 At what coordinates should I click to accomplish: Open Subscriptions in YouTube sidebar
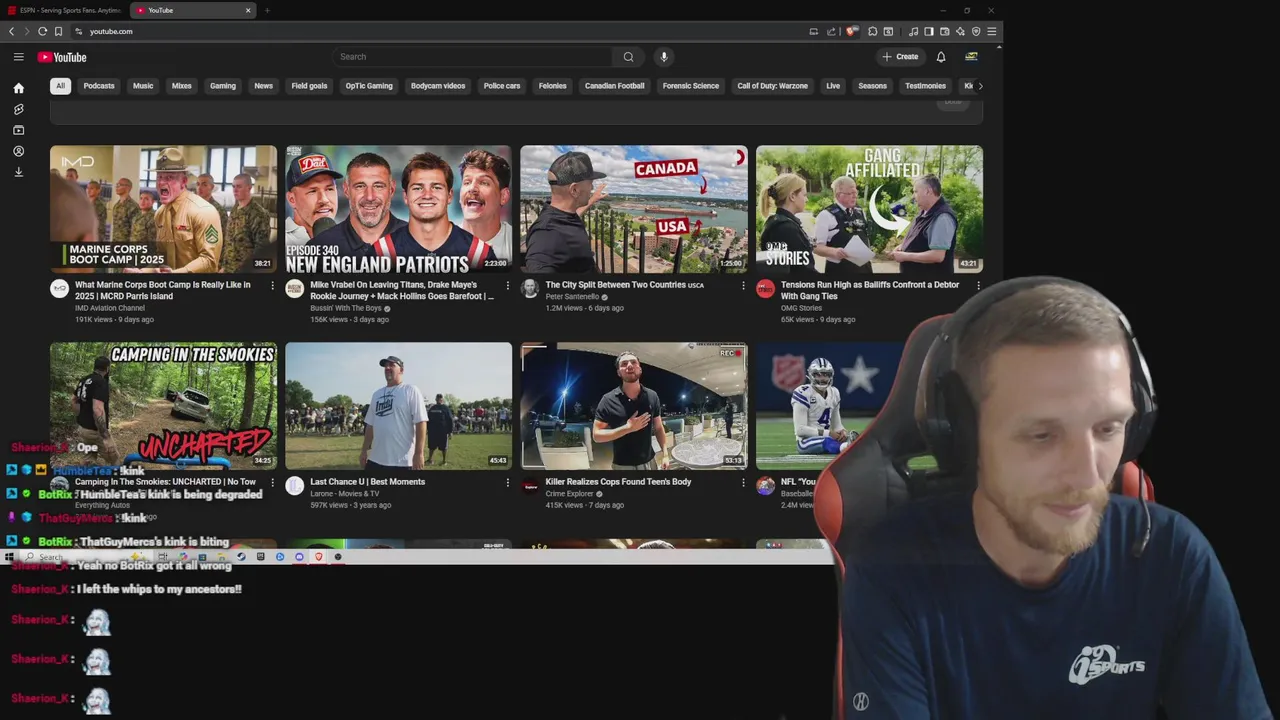18,130
